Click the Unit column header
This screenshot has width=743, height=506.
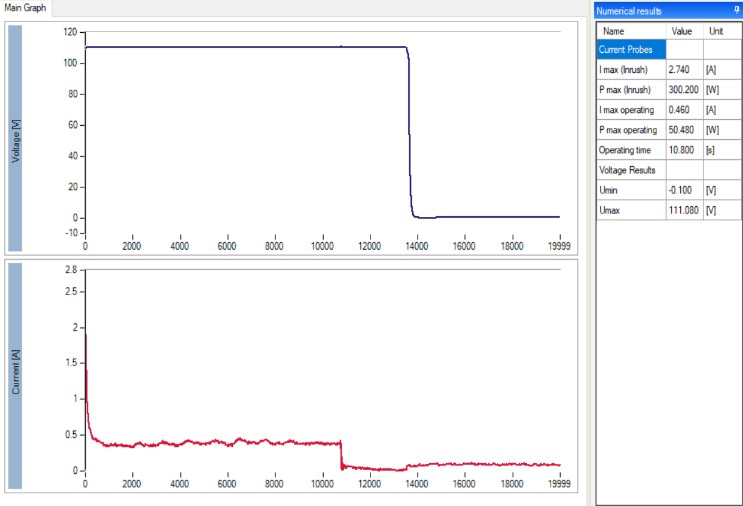click(716, 31)
